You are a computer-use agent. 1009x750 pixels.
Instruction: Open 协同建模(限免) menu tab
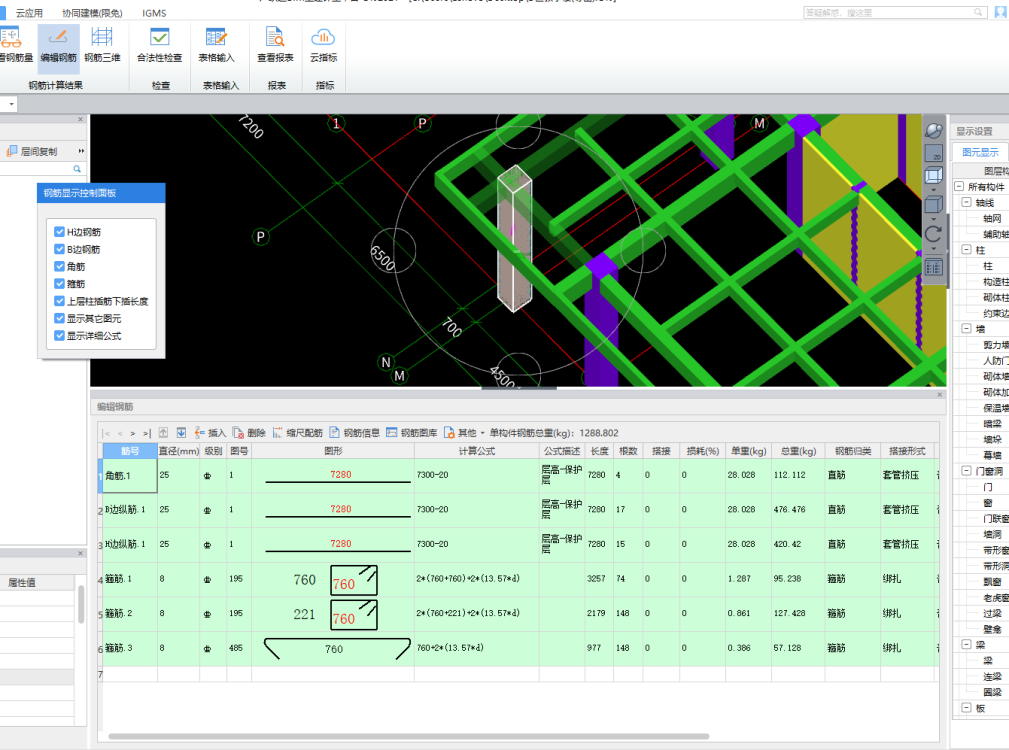click(92, 13)
